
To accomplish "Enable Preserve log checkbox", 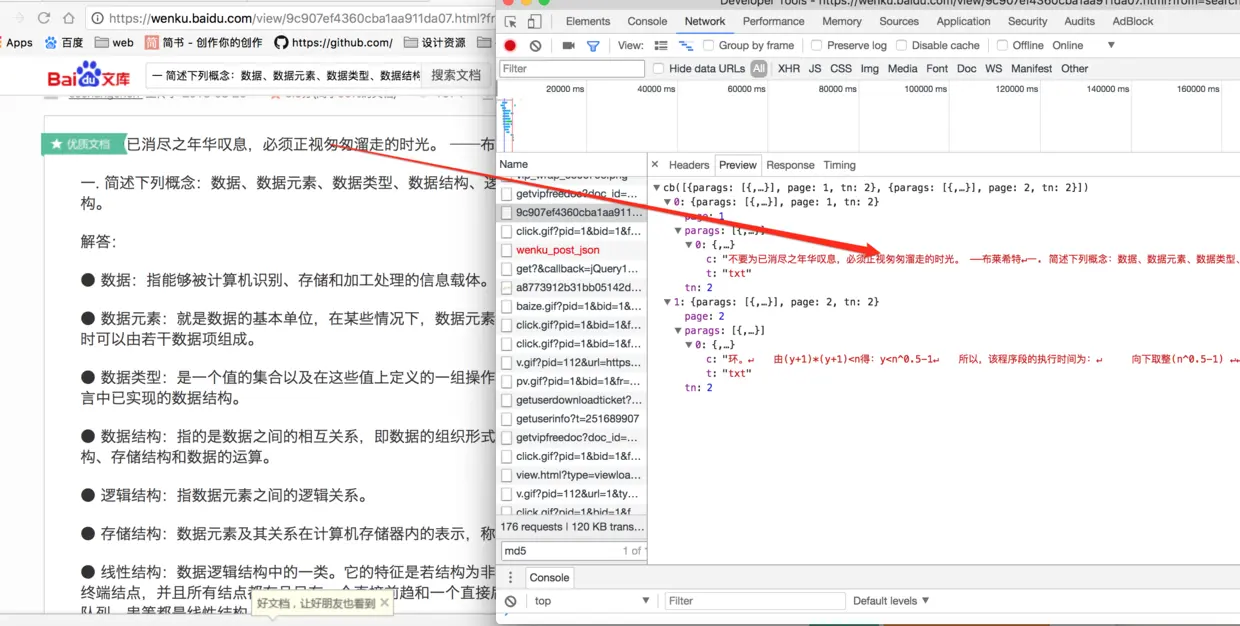I will pyautogui.click(x=817, y=46).
